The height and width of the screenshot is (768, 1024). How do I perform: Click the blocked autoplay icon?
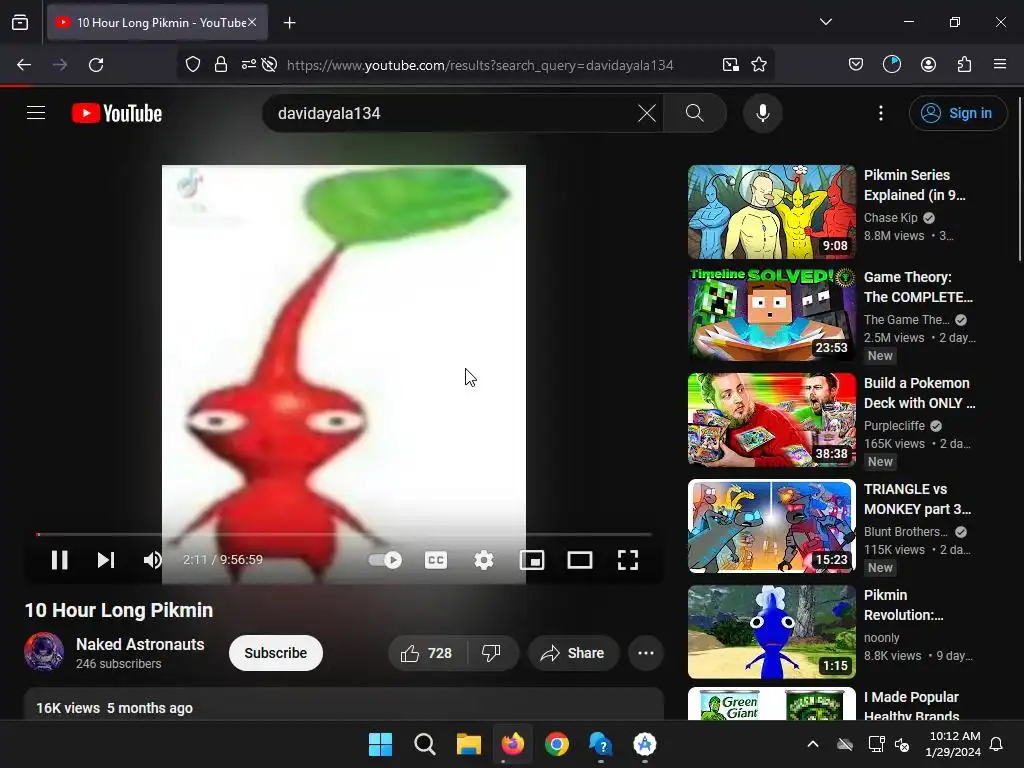269,65
